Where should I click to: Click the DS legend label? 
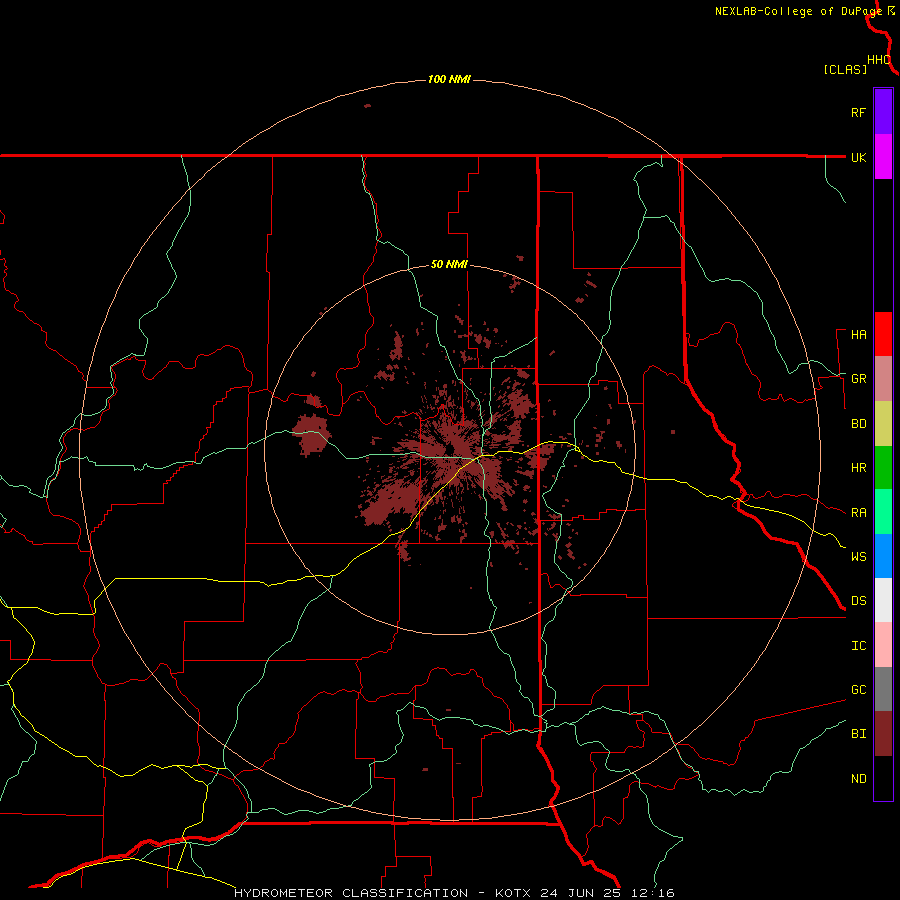858,601
